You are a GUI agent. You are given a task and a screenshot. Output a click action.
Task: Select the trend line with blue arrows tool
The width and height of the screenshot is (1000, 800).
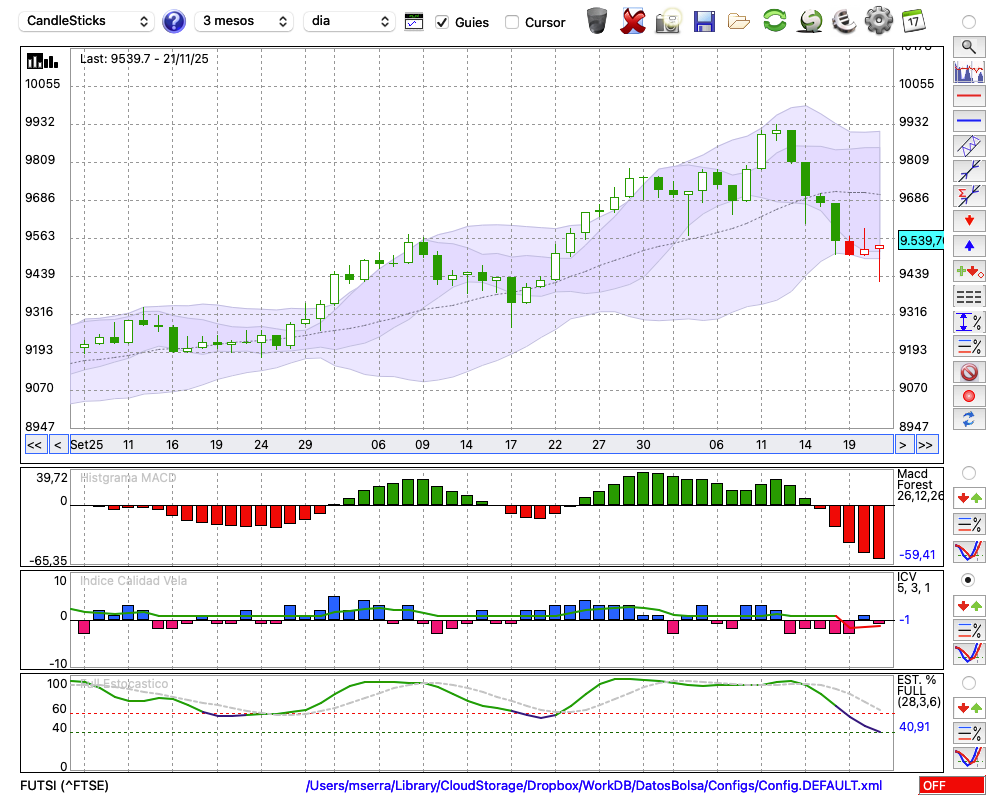click(x=969, y=170)
